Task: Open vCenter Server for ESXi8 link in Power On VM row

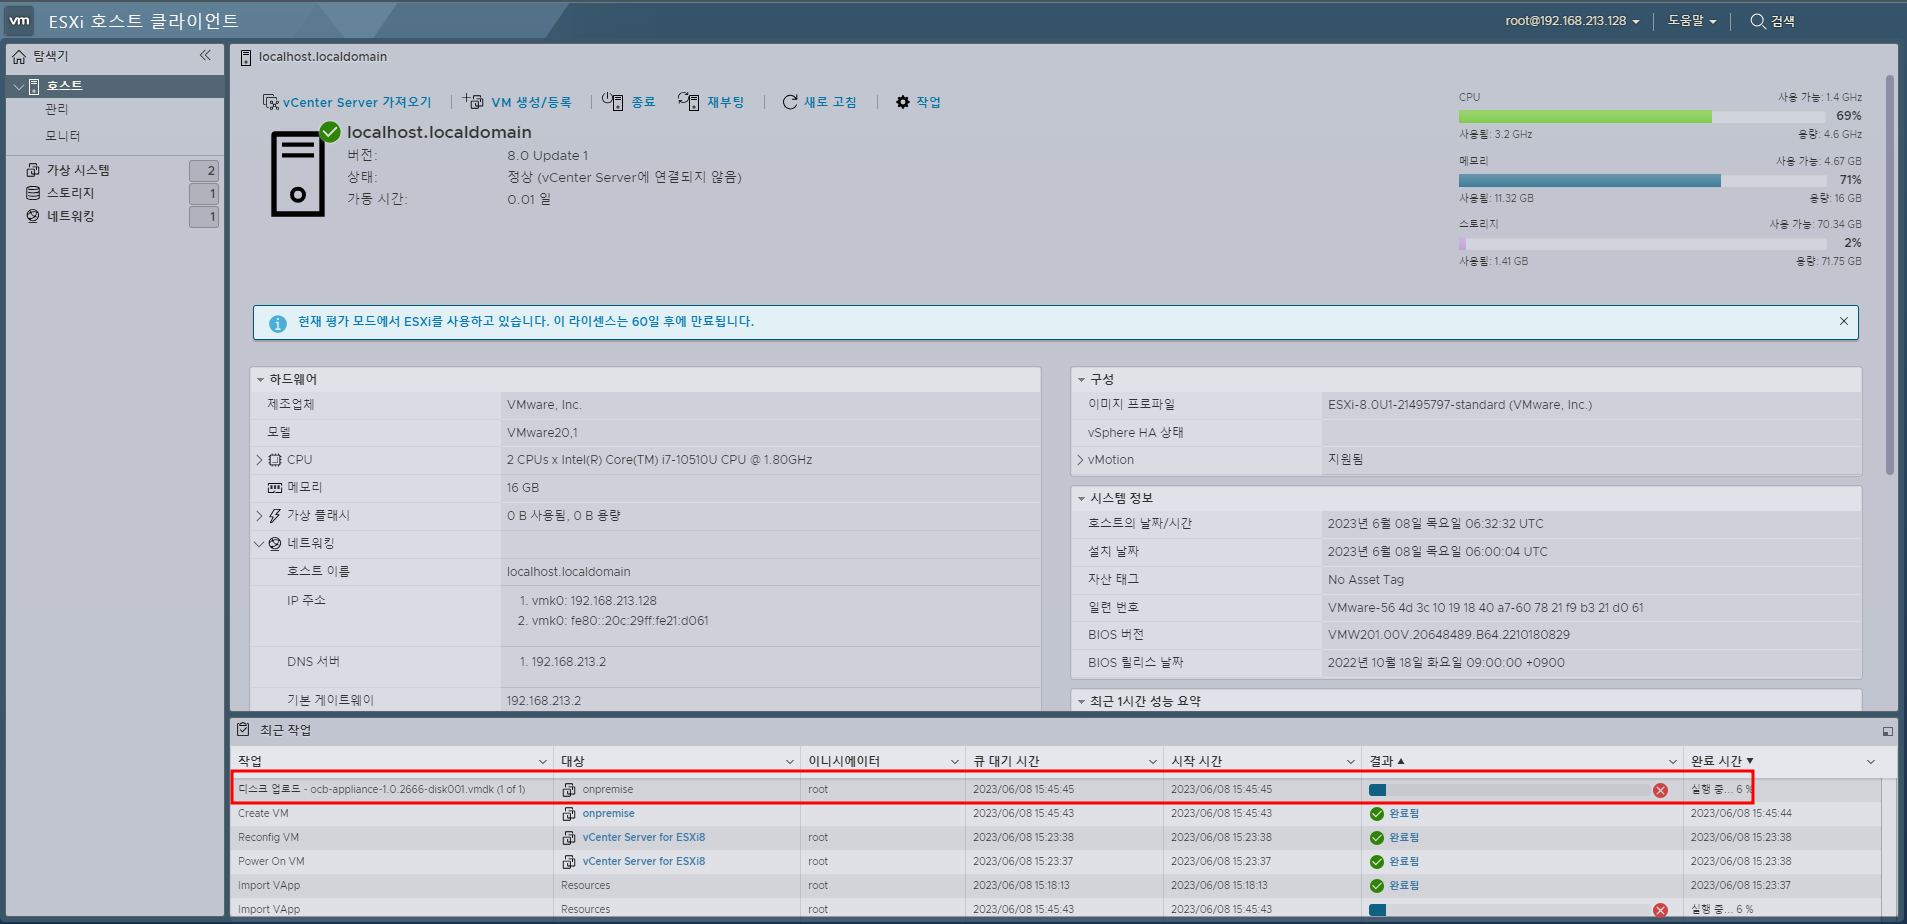Action: (x=643, y=862)
